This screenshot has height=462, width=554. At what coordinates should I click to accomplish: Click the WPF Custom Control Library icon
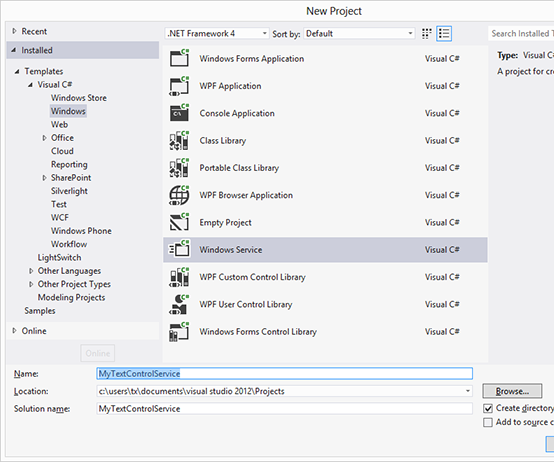click(179, 277)
